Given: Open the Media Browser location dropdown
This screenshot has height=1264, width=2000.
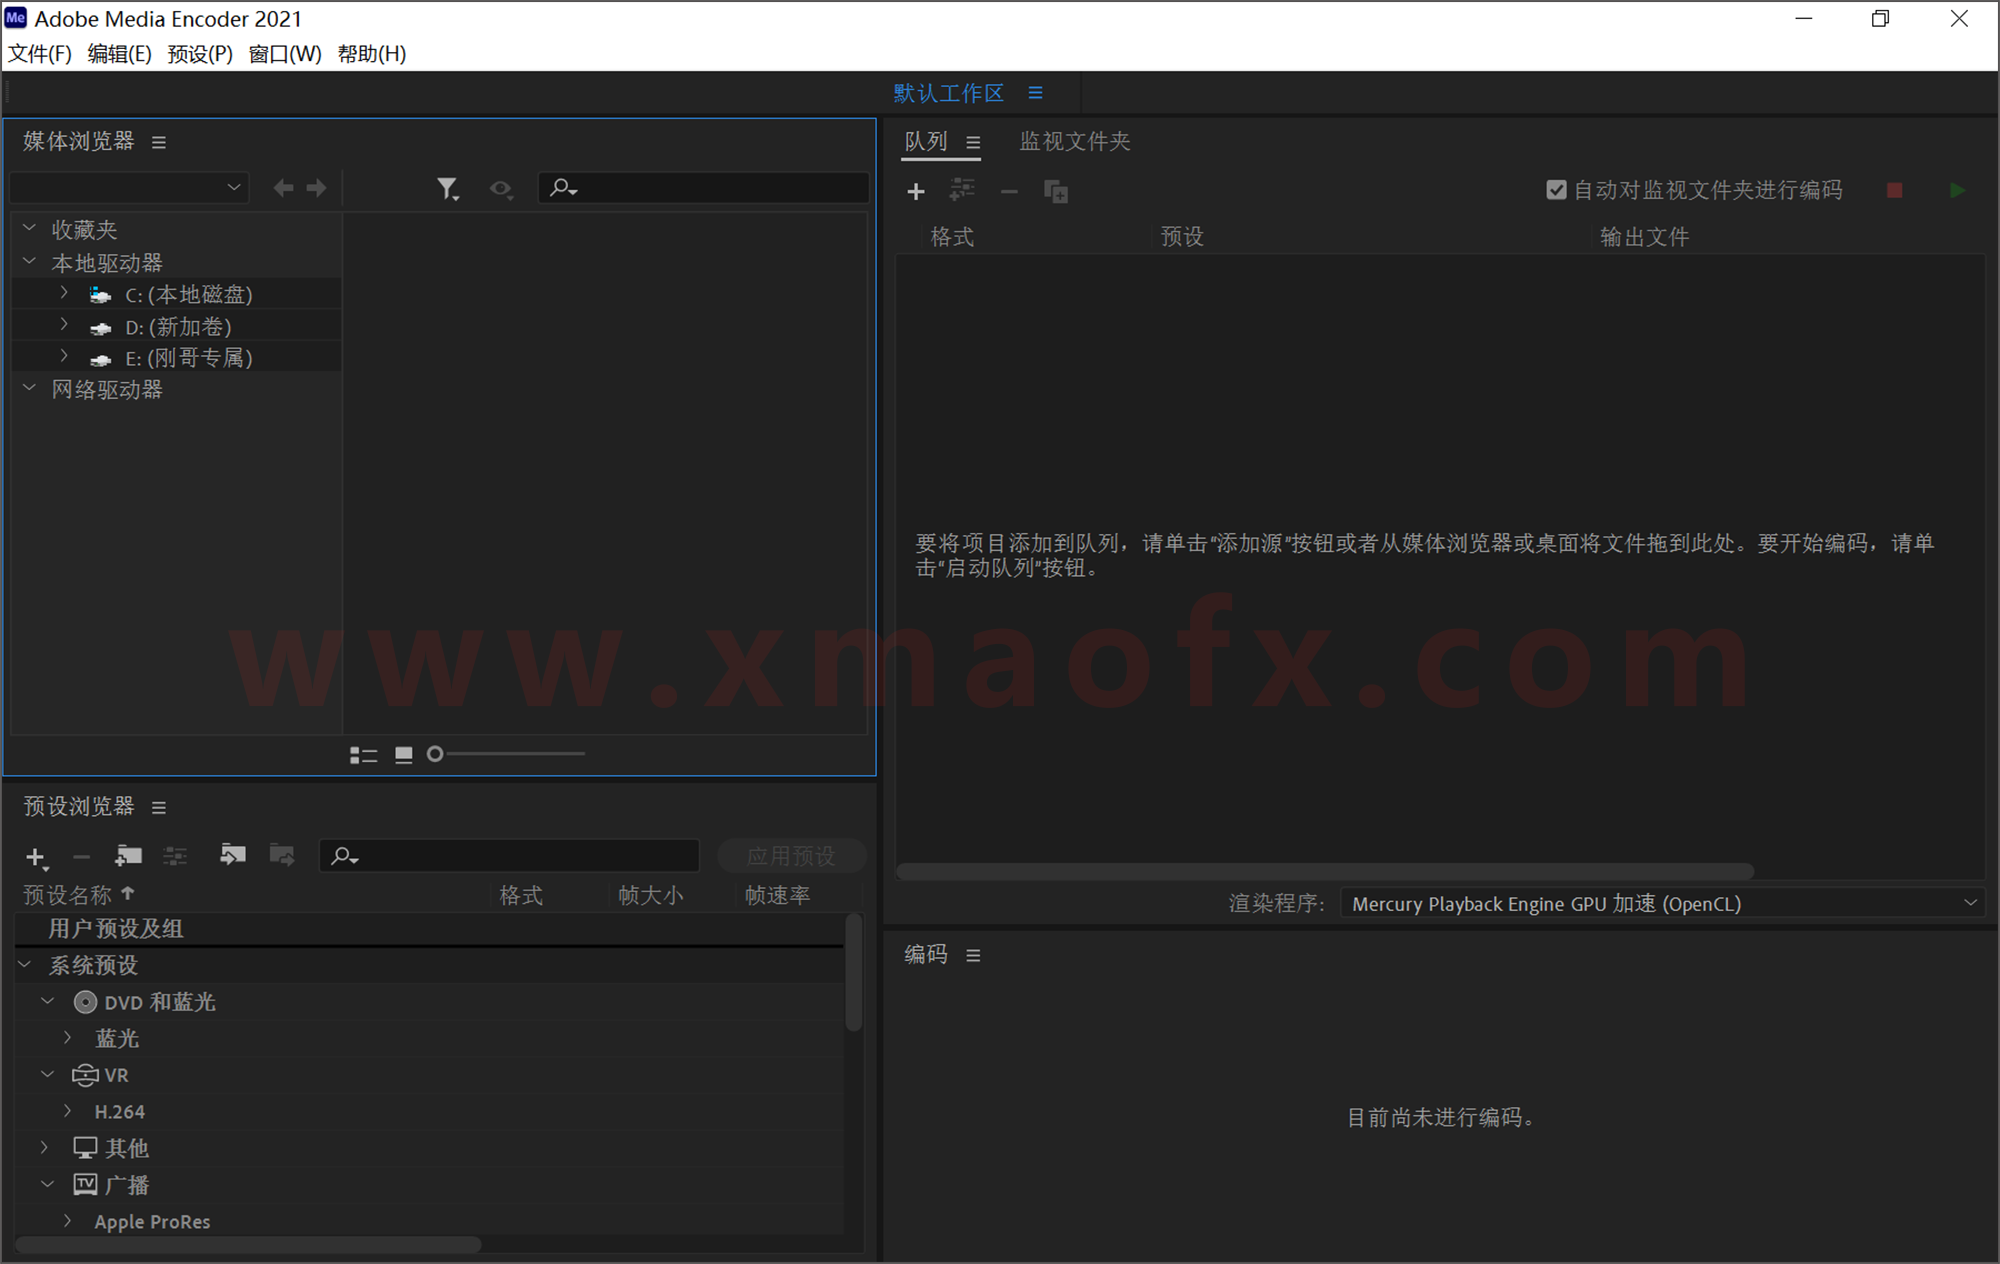Looking at the screenshot, I should [x=129, y=187].
